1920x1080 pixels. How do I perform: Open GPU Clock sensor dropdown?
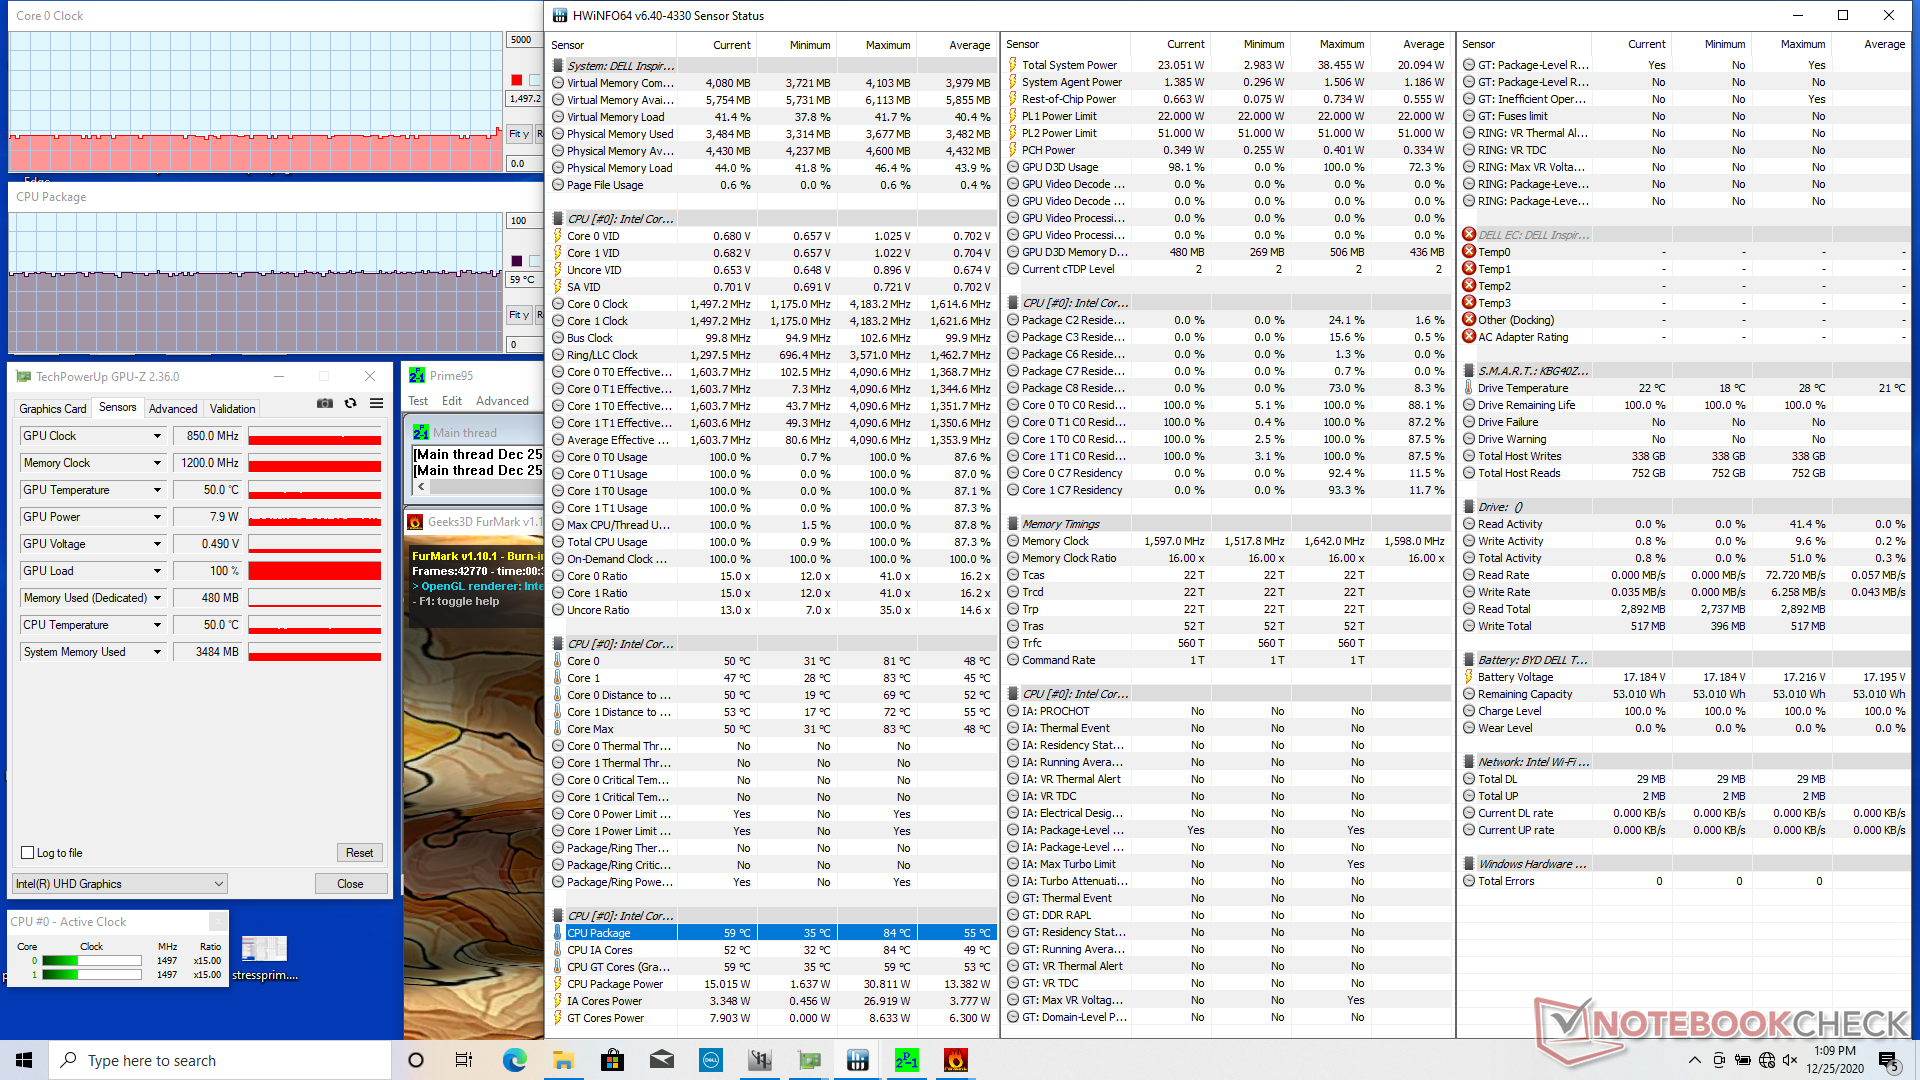(157, 436)
